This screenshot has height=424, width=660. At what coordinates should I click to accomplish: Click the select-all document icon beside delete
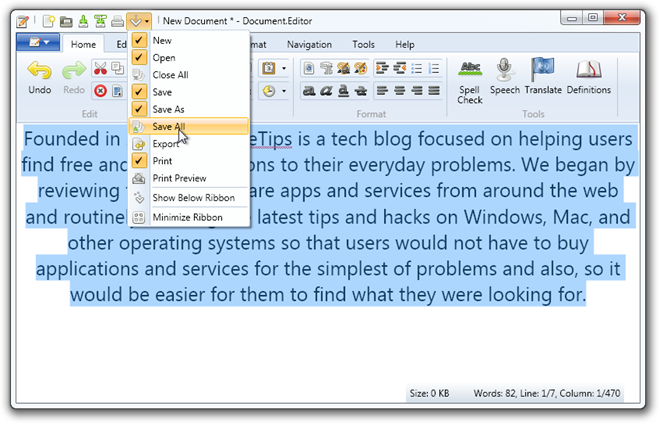(x=117, y=91)
